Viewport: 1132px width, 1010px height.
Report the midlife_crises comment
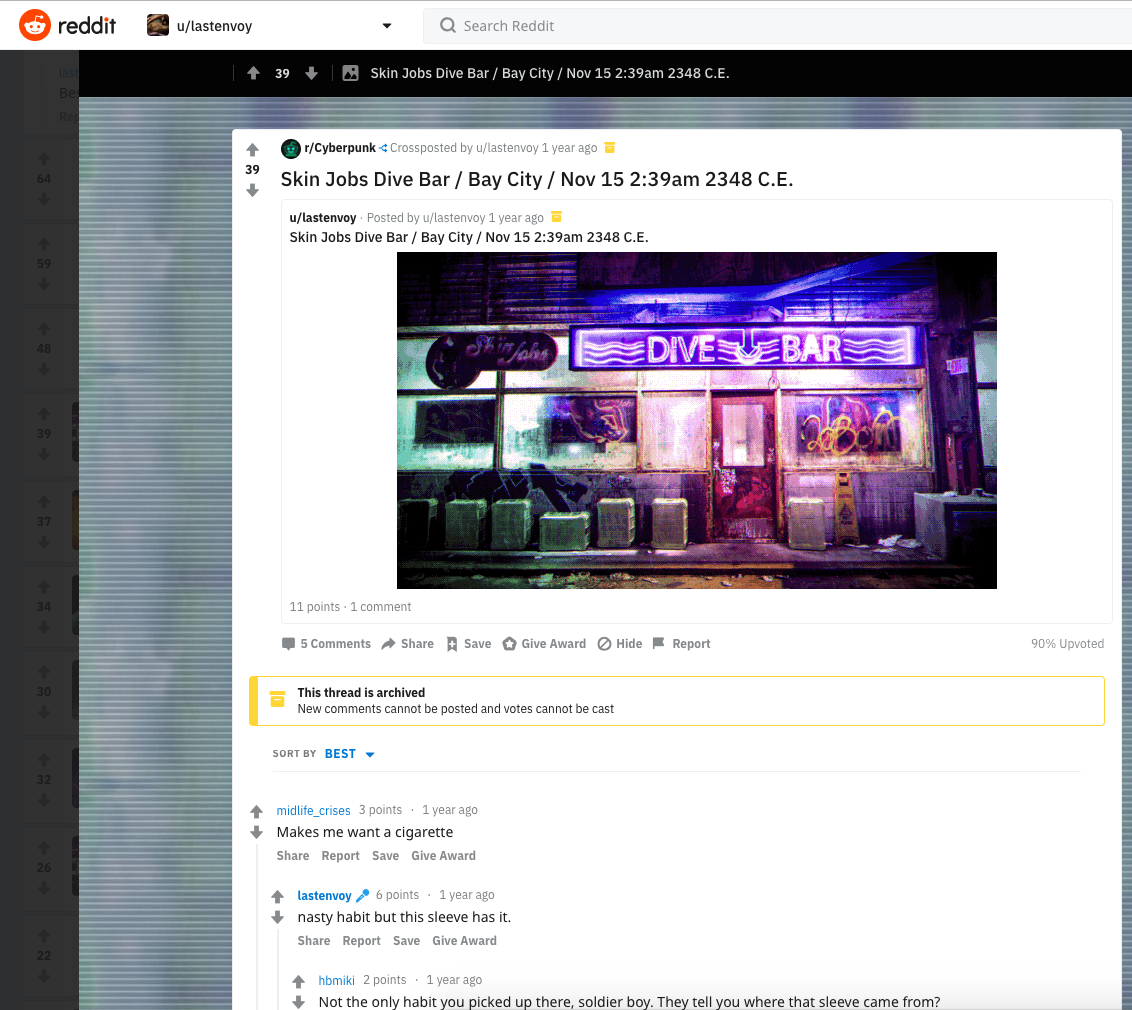pyautogui.click(x=341, y=856)
